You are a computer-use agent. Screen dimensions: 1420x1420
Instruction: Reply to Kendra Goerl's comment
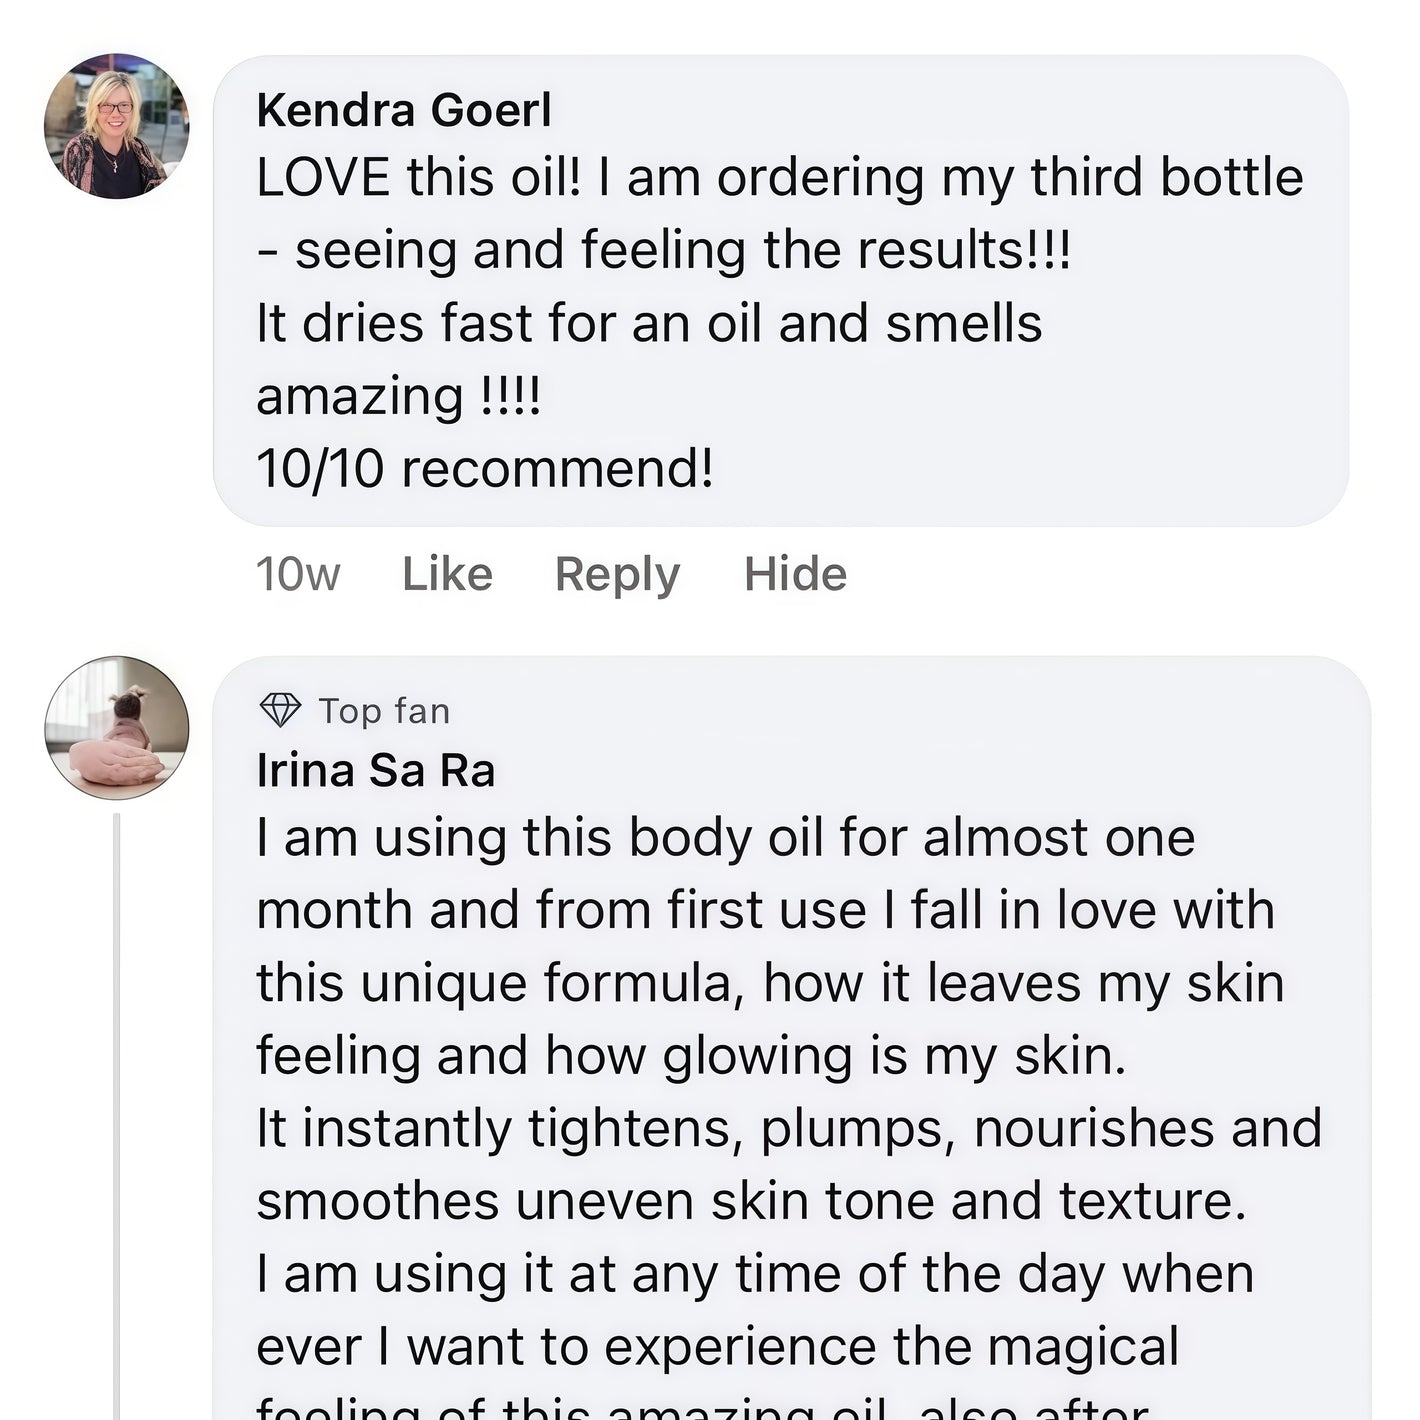[x=617, y=574]
